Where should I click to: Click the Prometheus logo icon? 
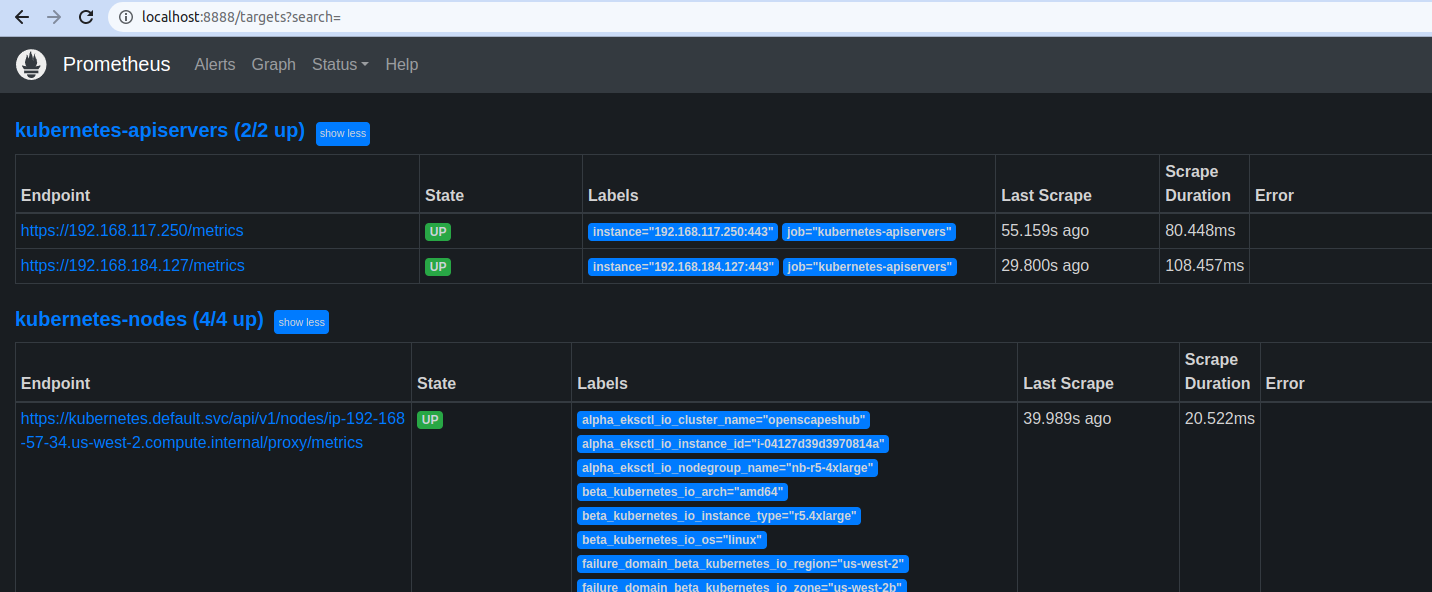31,64
